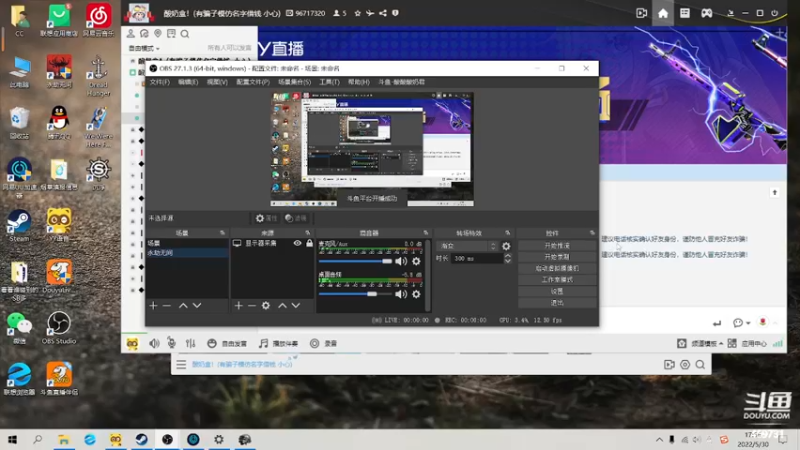Click the Exit button in OBS controls

(557, 303)
